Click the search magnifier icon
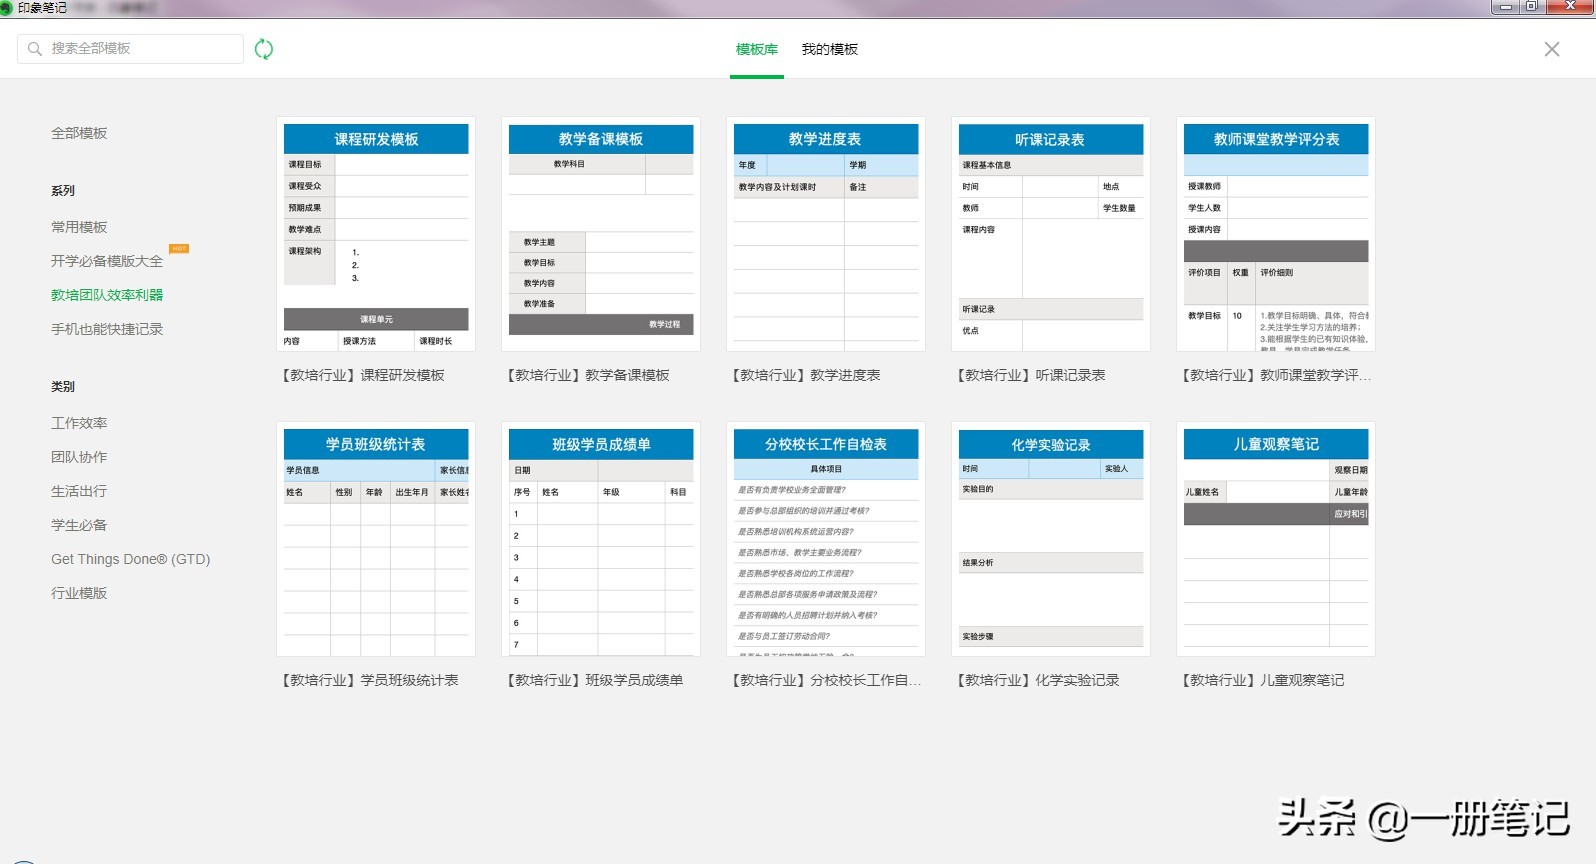 (x=35, y=49)
